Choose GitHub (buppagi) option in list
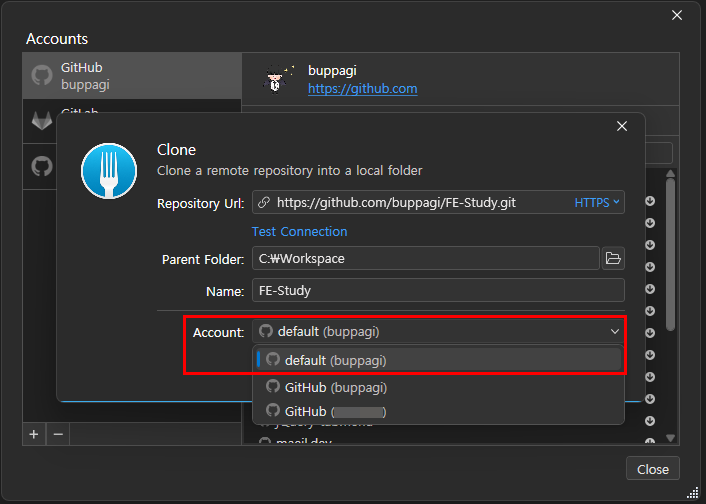Viewport: 706px width, 504px height. [x=438, y=387]
